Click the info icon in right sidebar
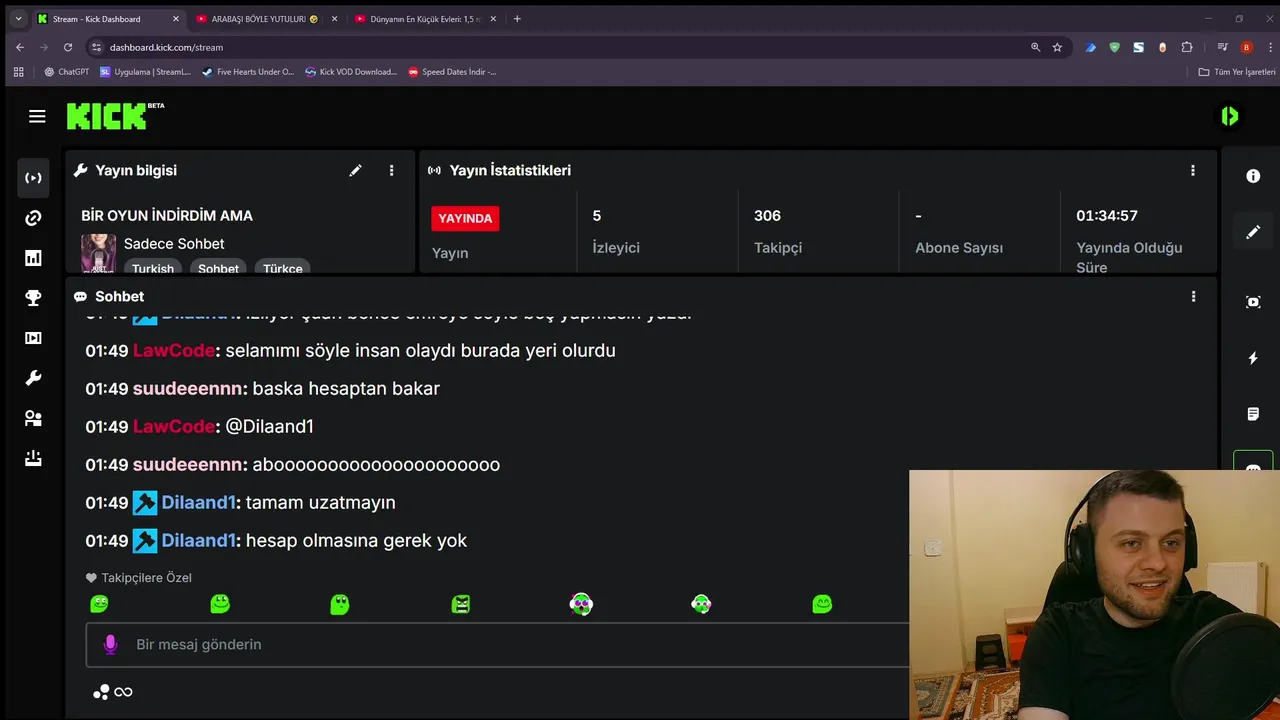The width and height of the screenshot is (1280, 720). pyautogui.click(x=1253, y=176)
